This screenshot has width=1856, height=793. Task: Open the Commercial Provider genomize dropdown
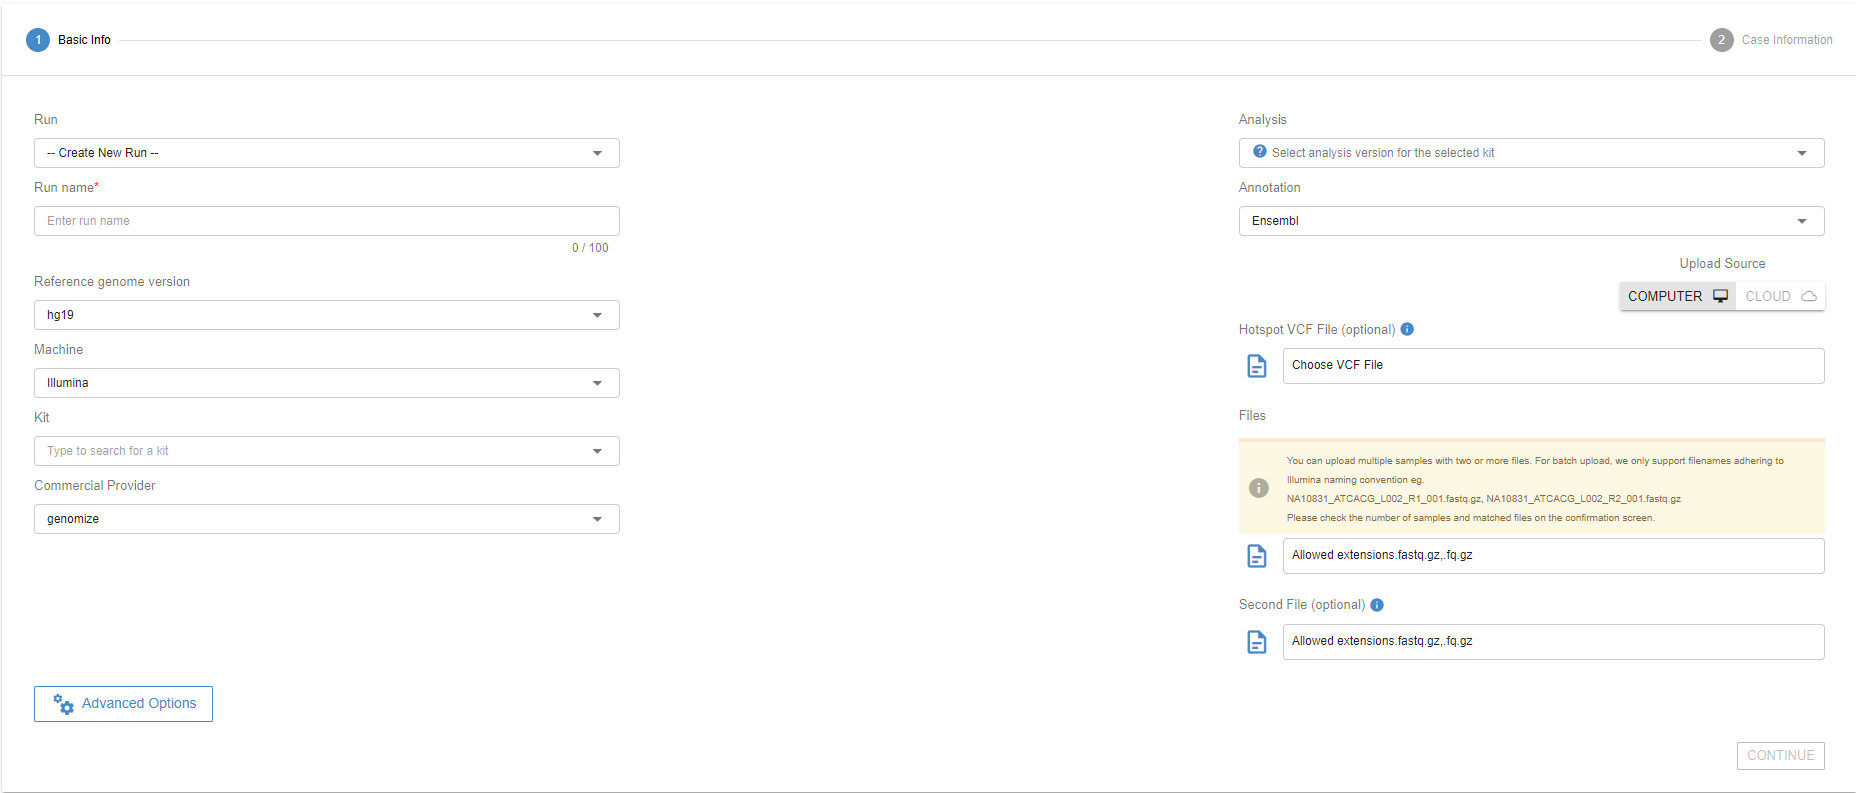[327, 519]
